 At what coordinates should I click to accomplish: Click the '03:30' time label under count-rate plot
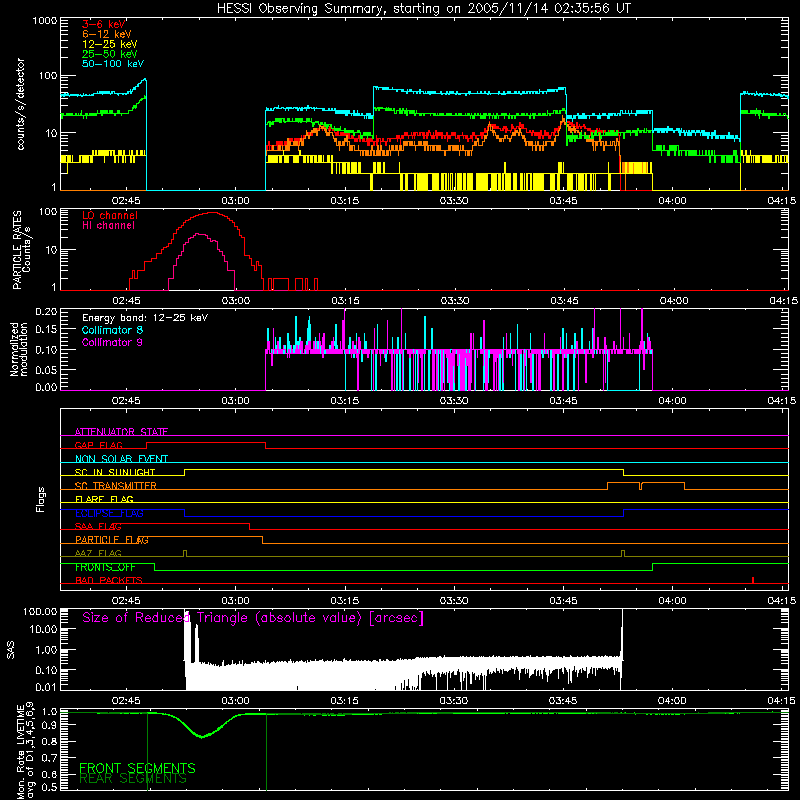(454, 201)
